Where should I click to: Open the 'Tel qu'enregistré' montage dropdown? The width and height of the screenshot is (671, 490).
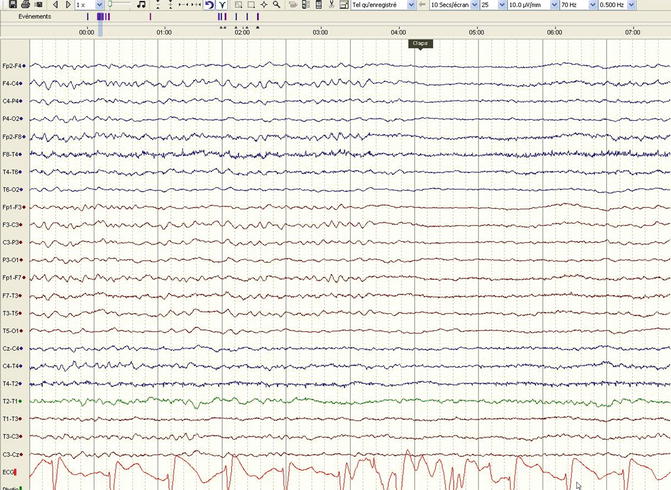[411, 5]
